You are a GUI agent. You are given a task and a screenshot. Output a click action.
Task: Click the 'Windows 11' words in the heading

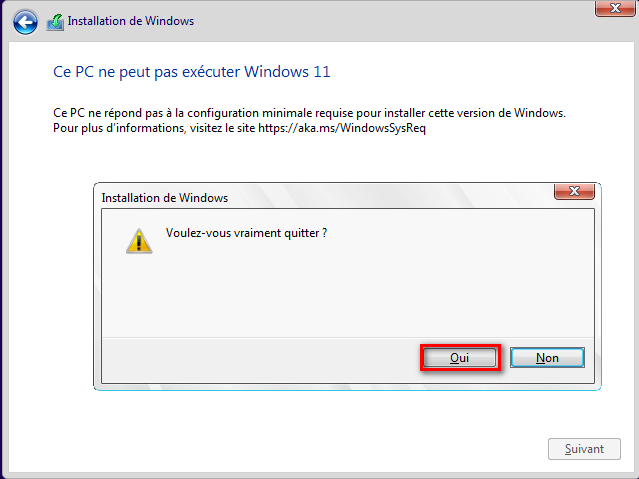pyautogui.click(x=295, y=72)
